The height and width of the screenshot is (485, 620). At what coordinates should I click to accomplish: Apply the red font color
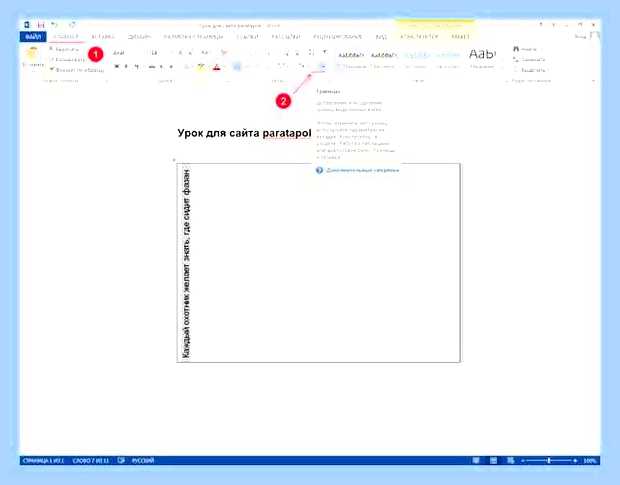point(216,67)
